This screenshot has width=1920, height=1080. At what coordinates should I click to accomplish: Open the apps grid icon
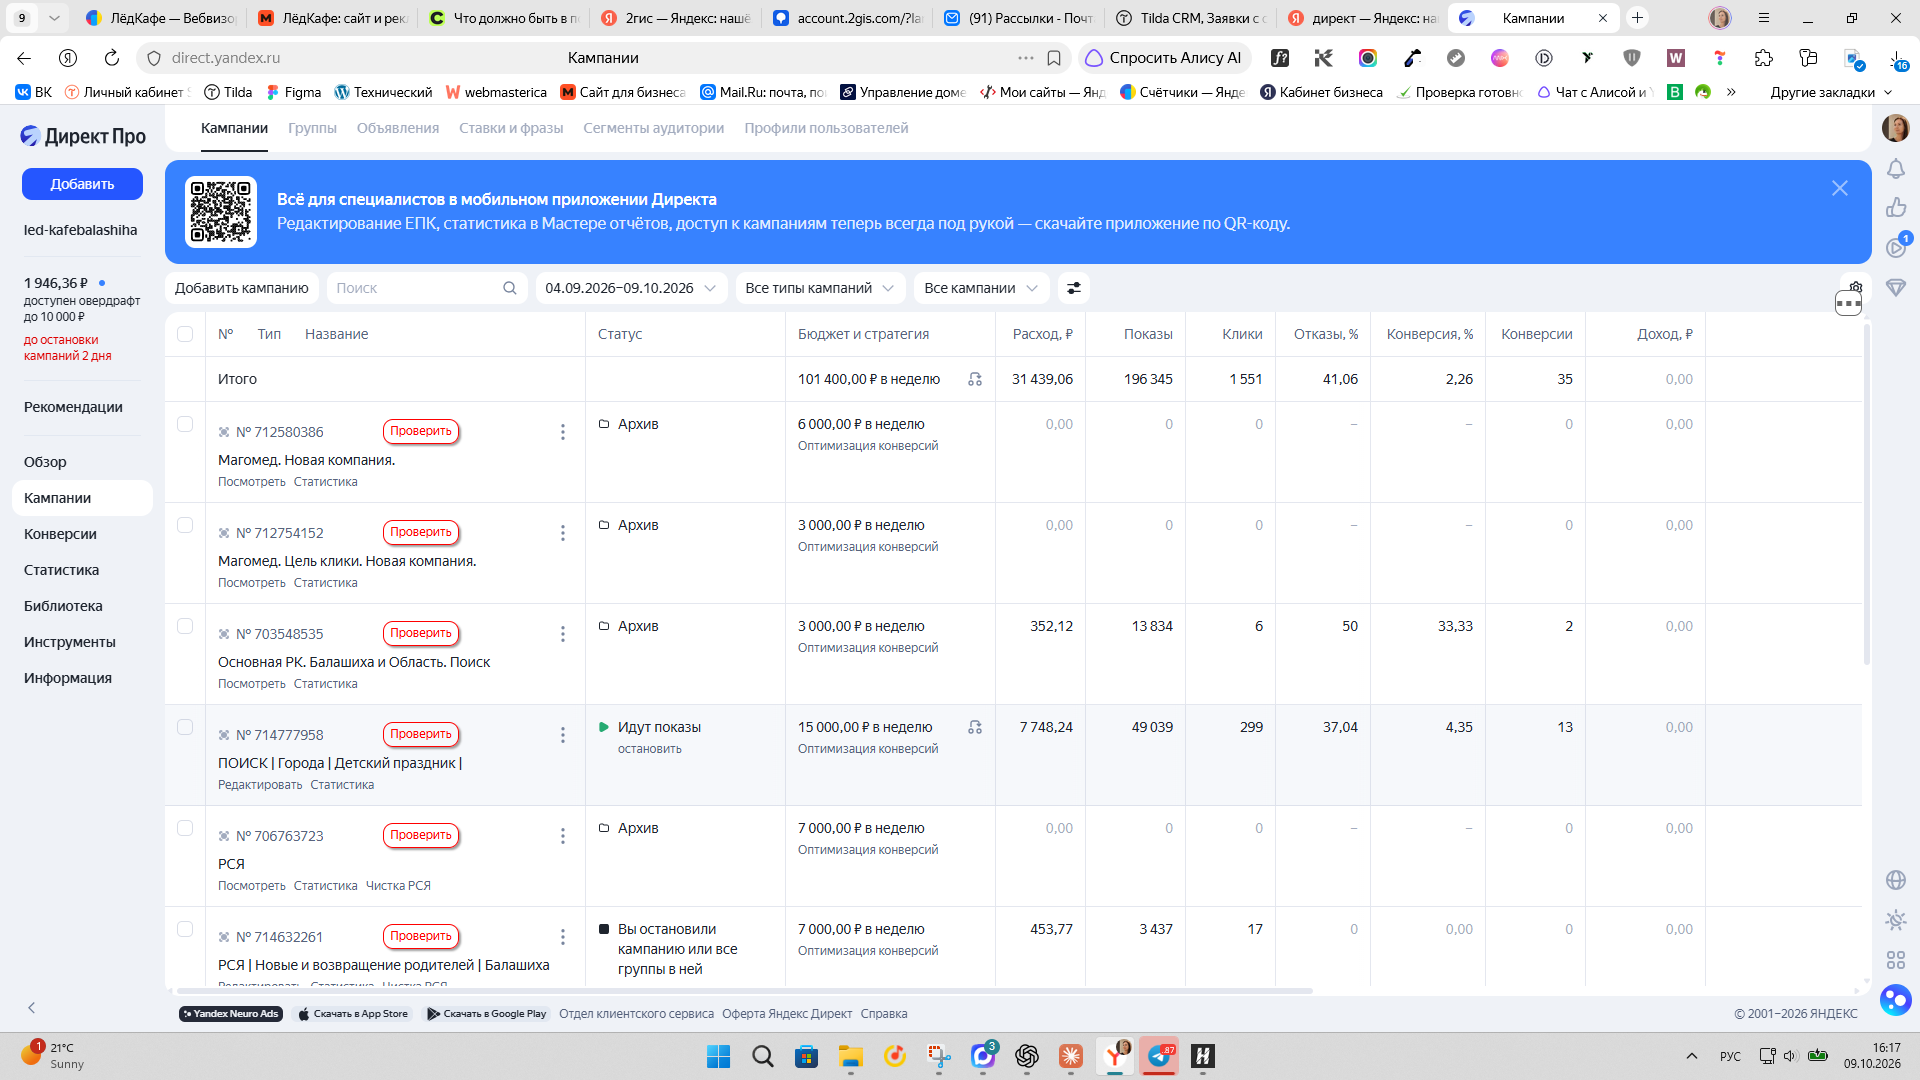pyautogui.click(x=1895, y=960)
